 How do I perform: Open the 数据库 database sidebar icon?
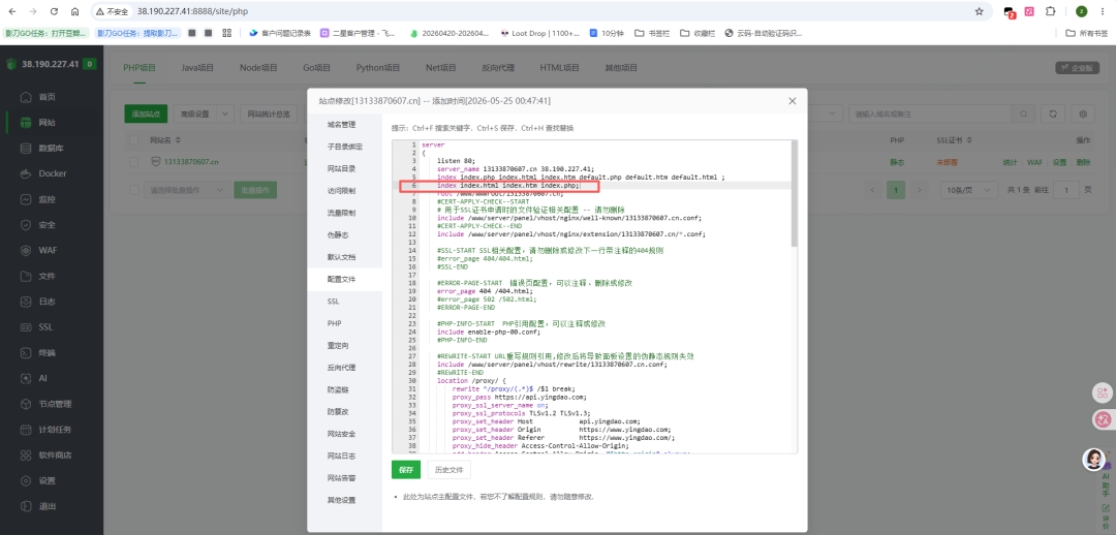pos(26,148)
